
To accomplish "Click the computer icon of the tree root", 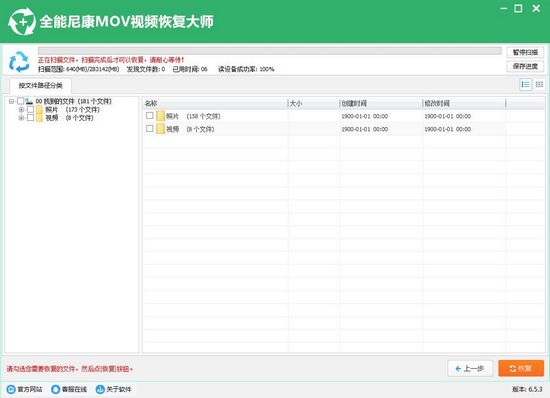I will 29,101.
